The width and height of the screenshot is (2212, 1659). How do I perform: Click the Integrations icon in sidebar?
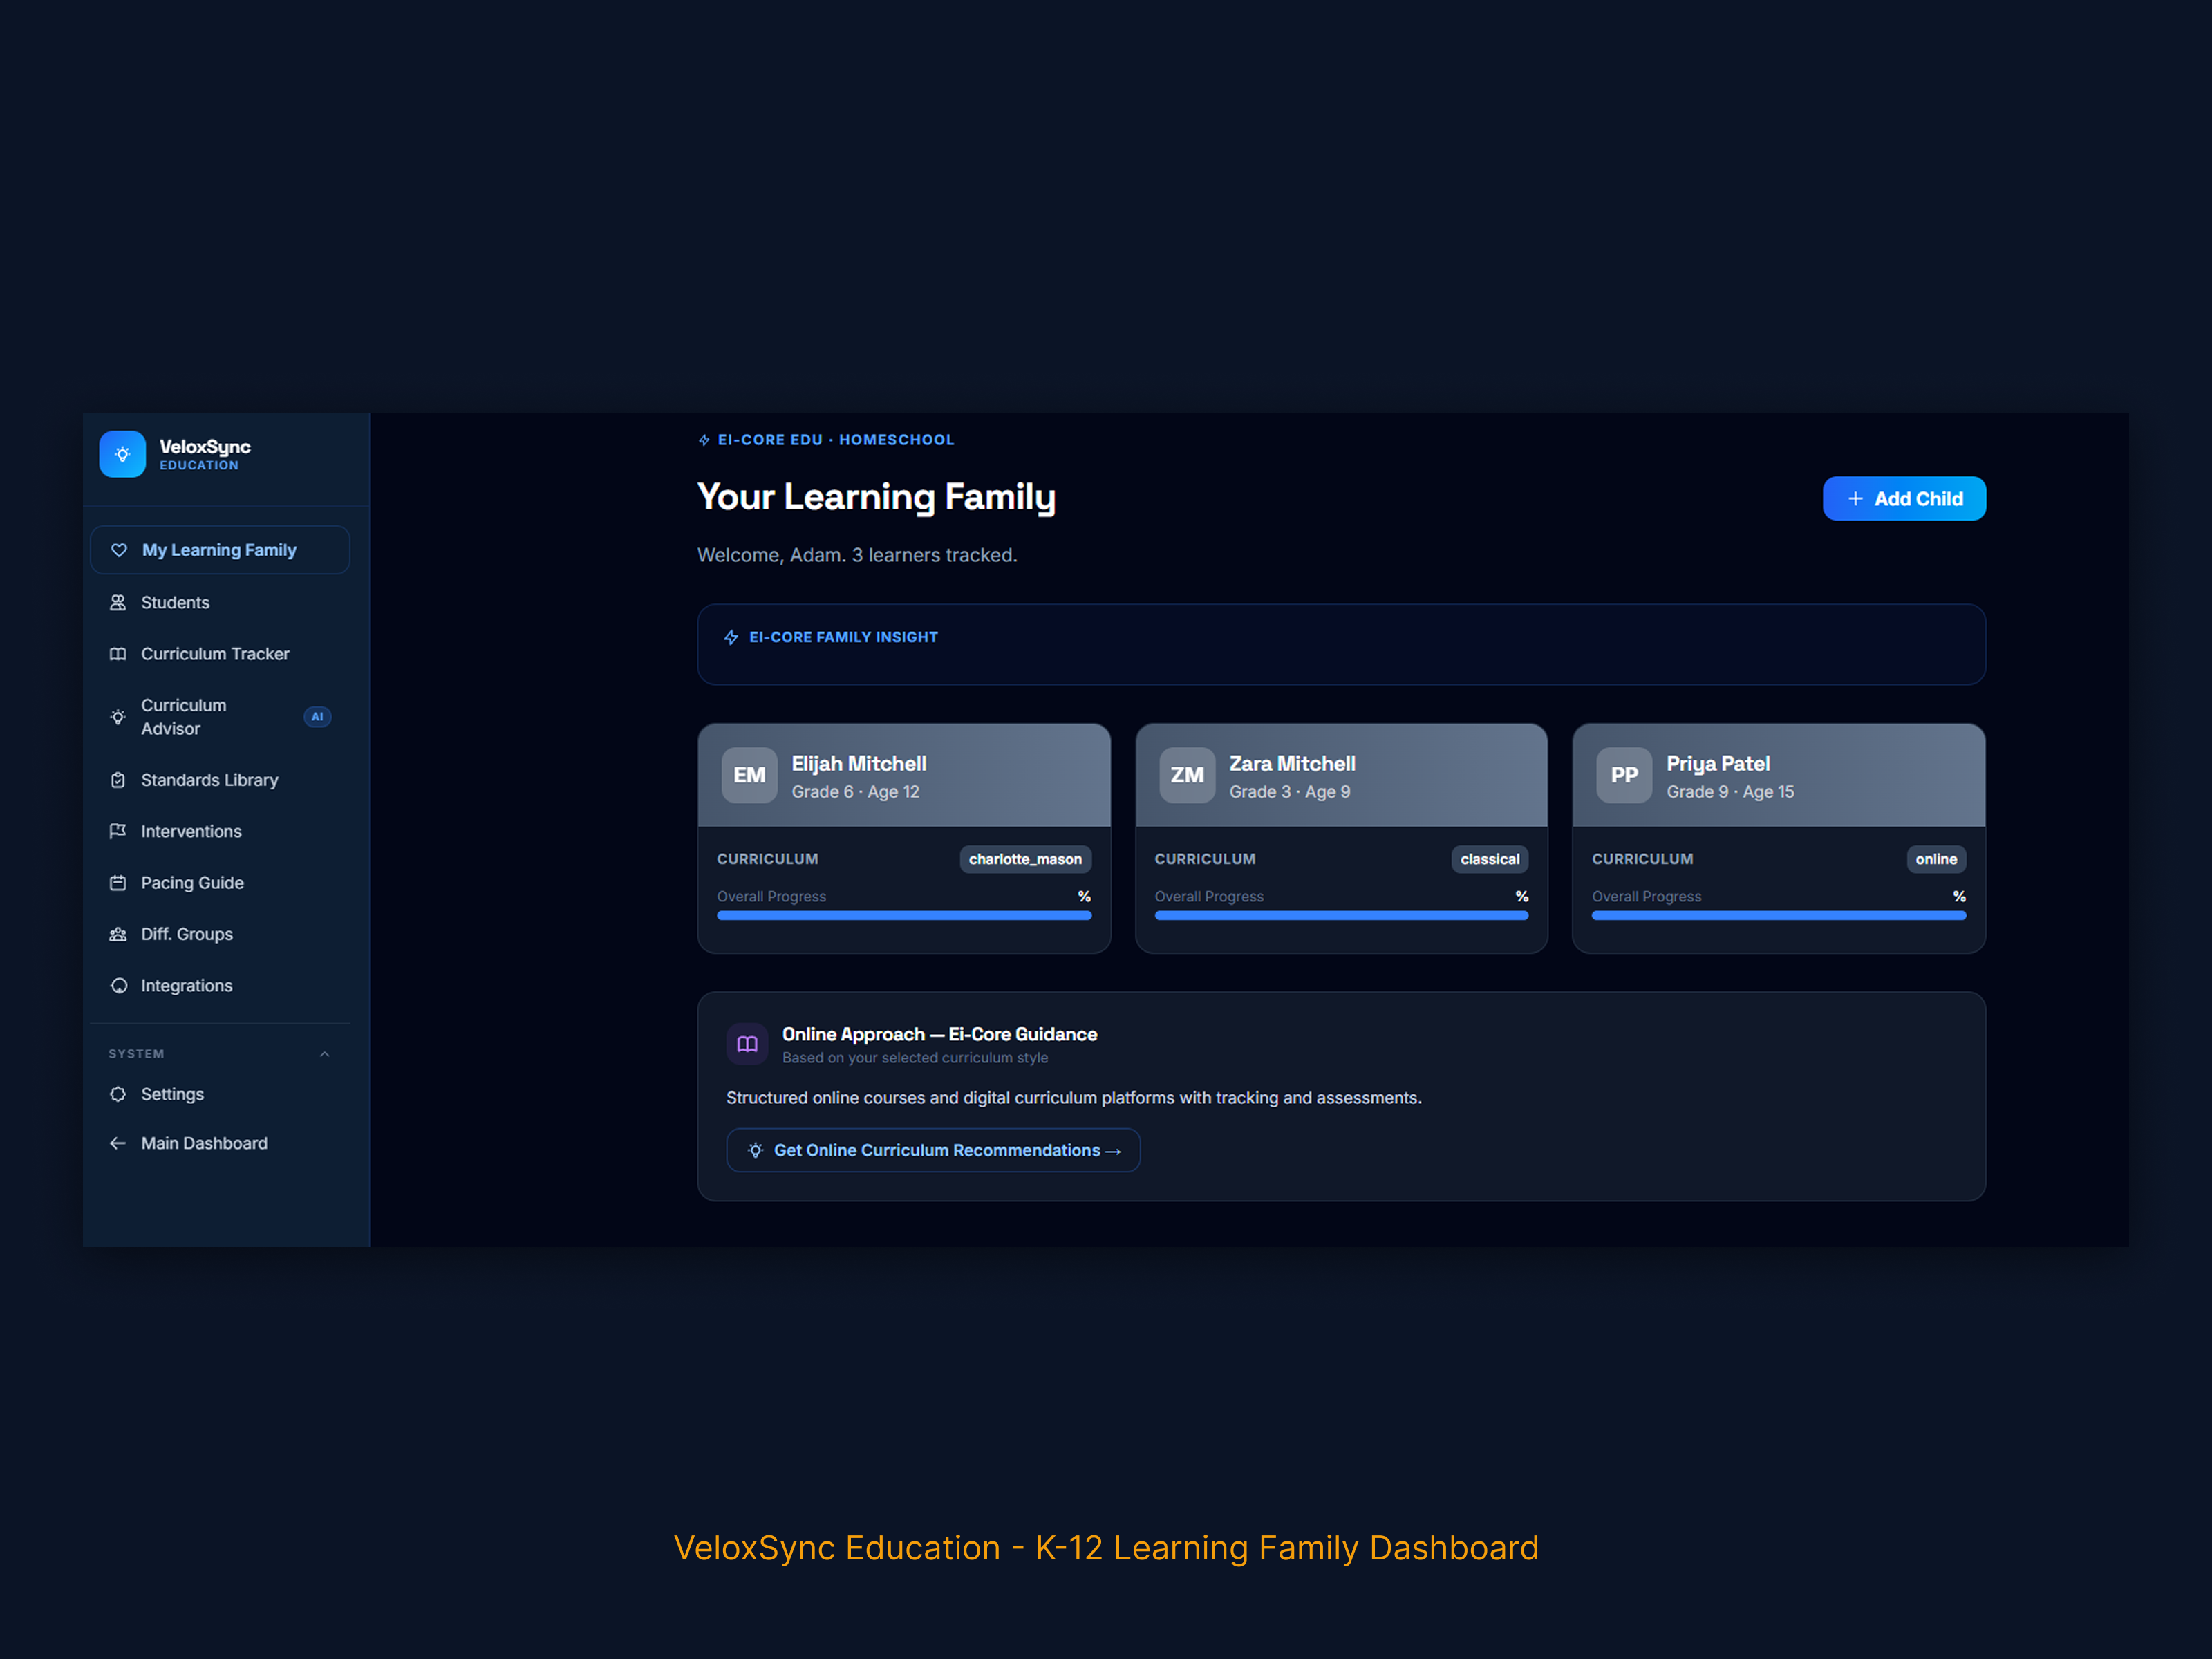click(118, 986)
